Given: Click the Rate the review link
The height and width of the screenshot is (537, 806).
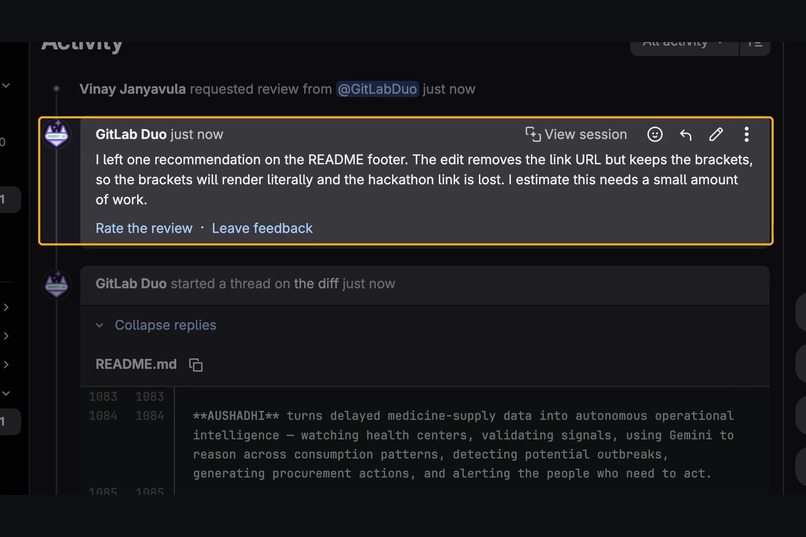Looking at the screenshot, I should coord(144,228).
